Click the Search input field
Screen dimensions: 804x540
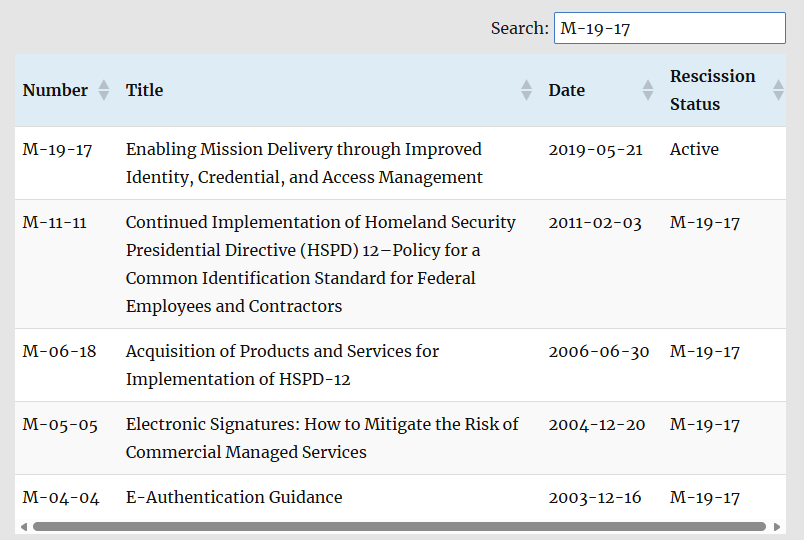tap(669, 28)
